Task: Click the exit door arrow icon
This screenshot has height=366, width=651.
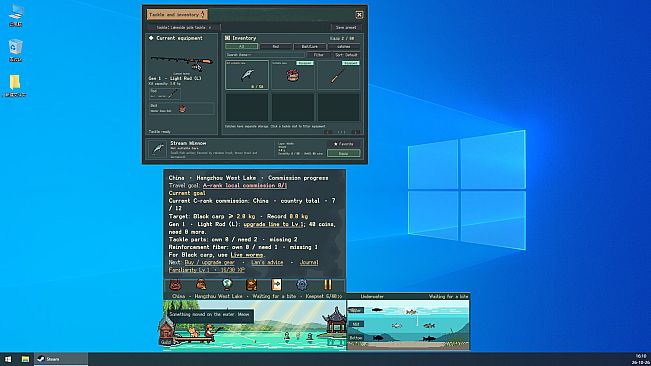Action: (277, 285)
